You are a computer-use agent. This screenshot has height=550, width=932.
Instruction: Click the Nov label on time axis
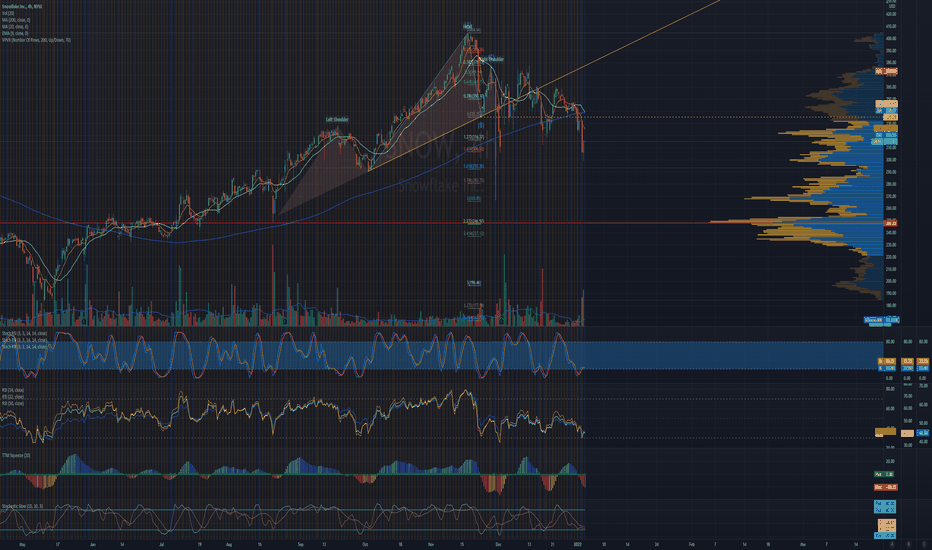tap(431, 544)
